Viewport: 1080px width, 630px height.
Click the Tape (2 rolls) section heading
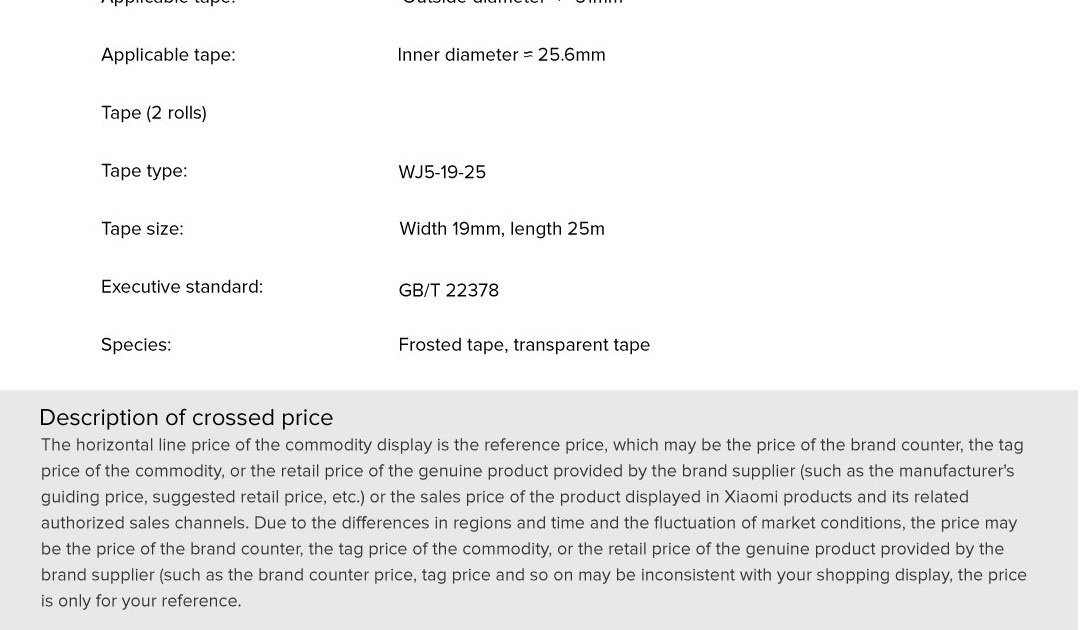(x=154, y=113)
